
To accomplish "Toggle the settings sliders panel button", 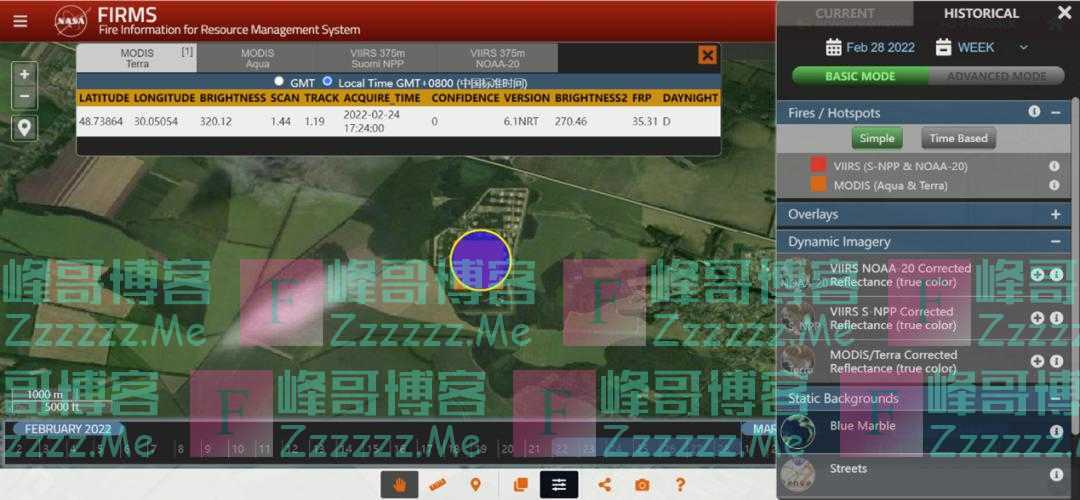I will (559, 485).
